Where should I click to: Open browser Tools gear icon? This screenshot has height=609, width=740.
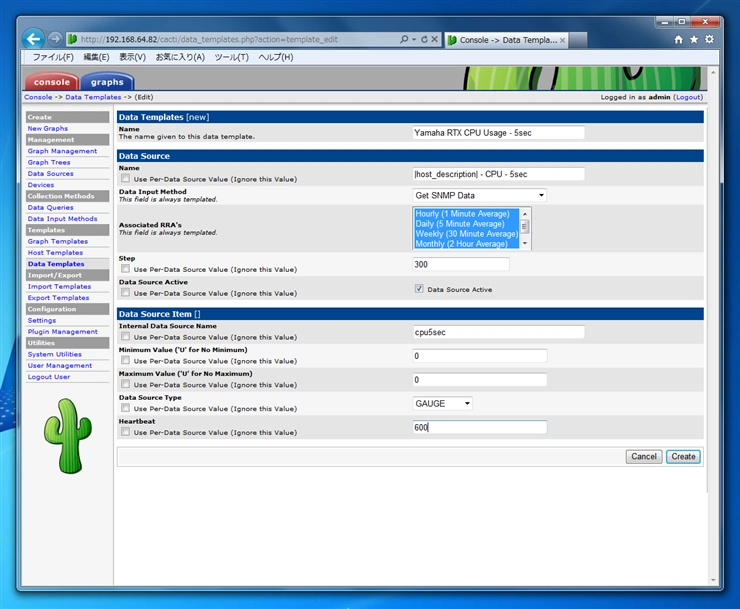[x=709, y=40]
